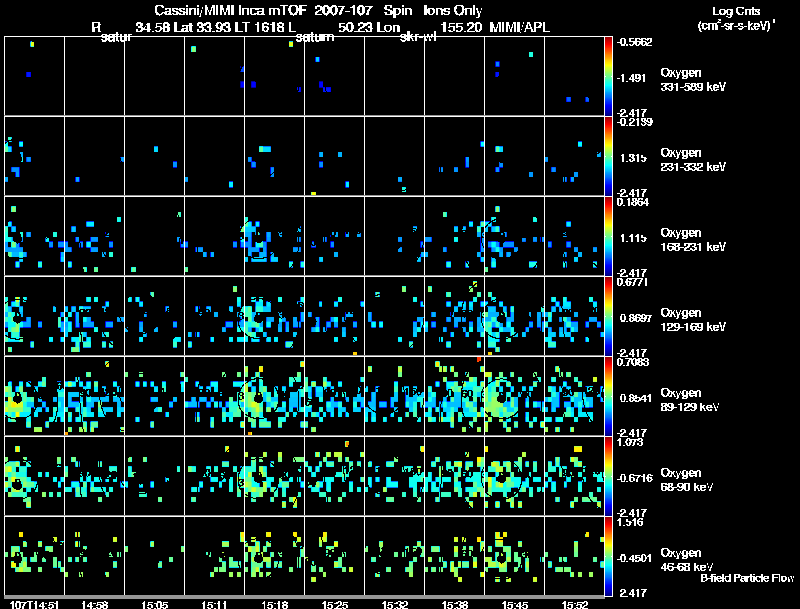Click the 'Oxygen 168-231 keV' row label

[693, 240]
